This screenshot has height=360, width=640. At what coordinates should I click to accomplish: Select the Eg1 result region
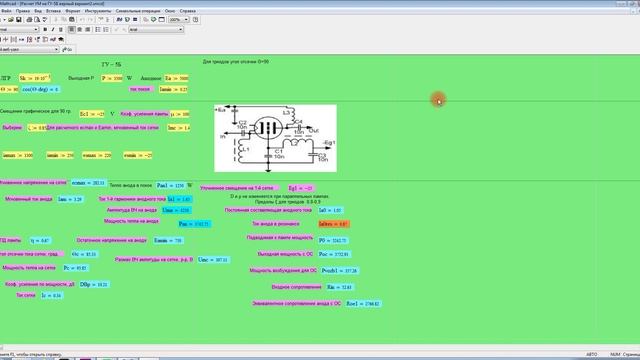tap(301, 188)
